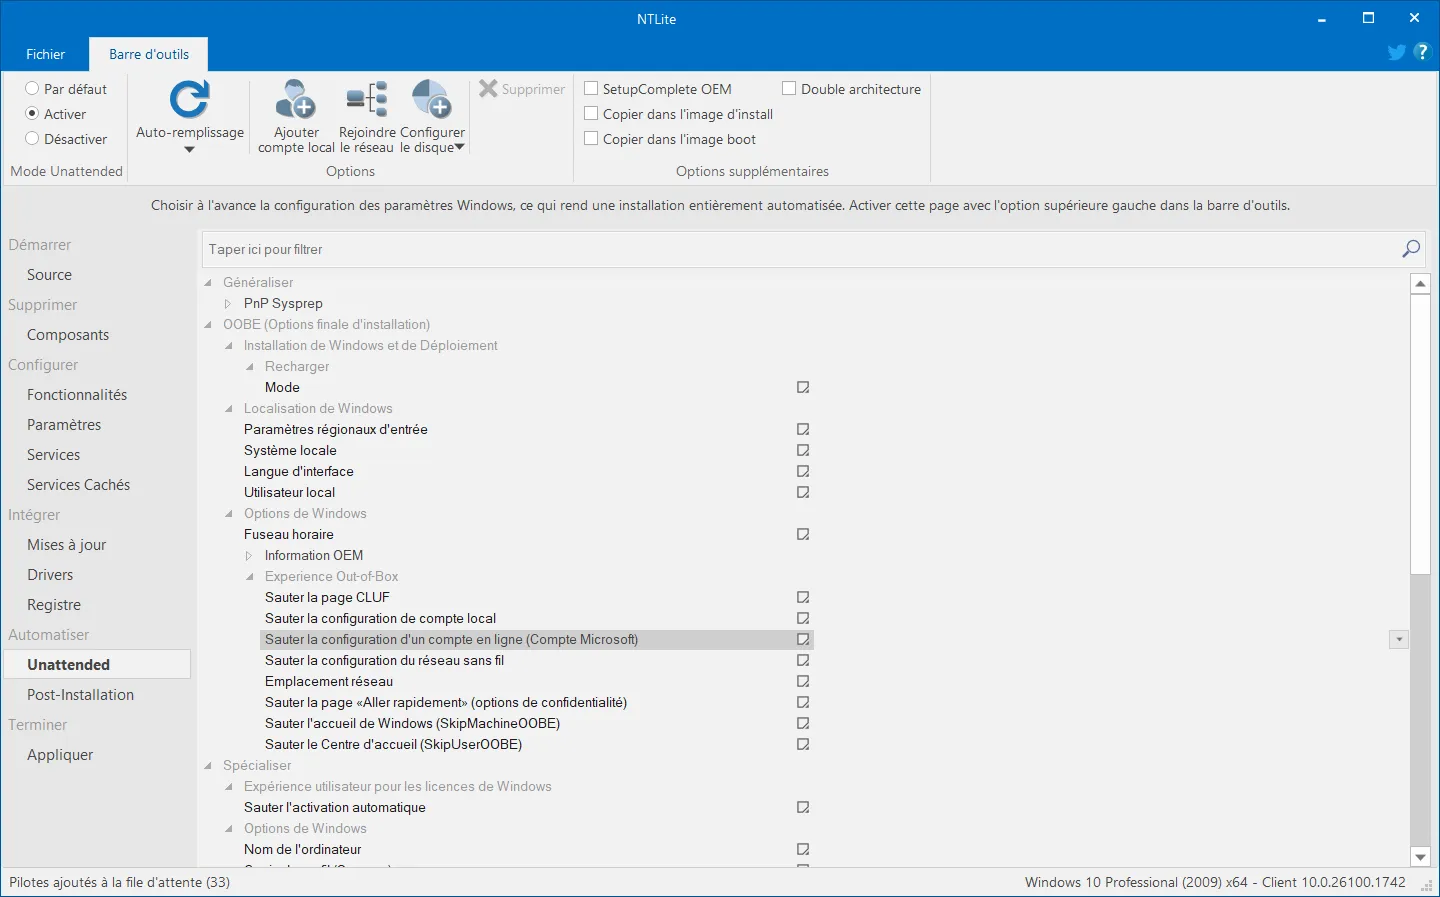Viewport: 1440px width, 897px height.
Task: Click the search magnifier in filter box
Action: (1411, 249)
